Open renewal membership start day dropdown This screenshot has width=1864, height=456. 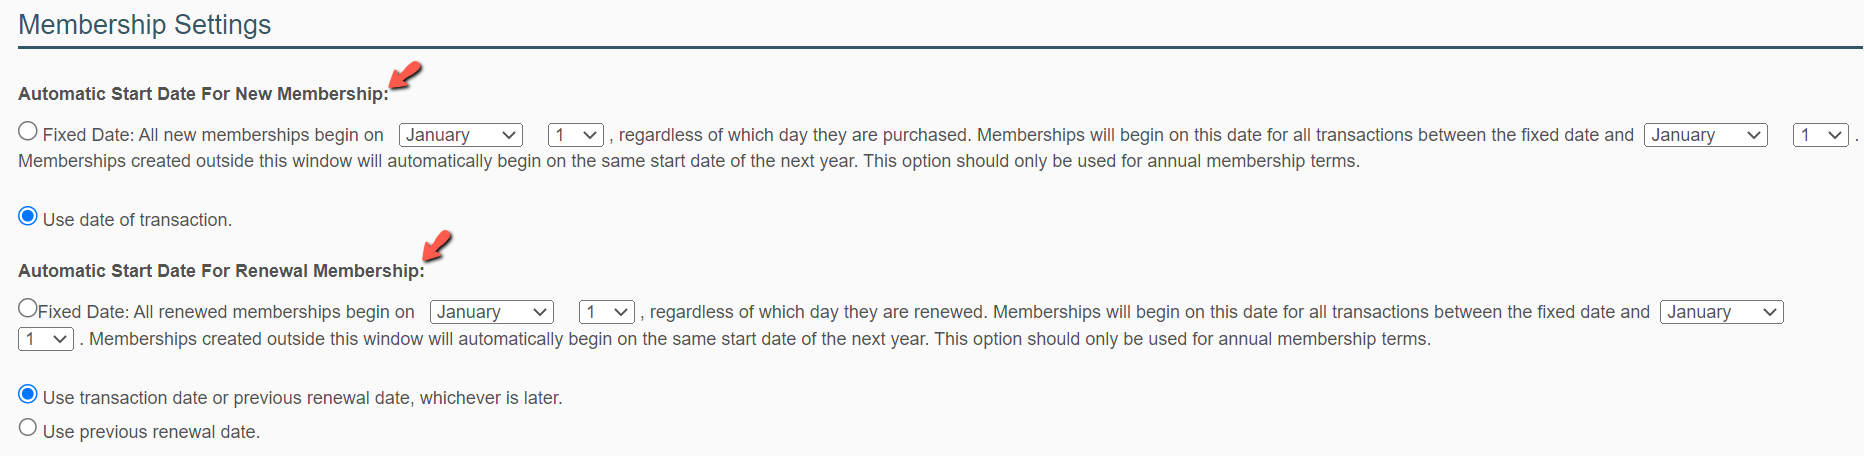pyautogui.click(x=607, y=312)
